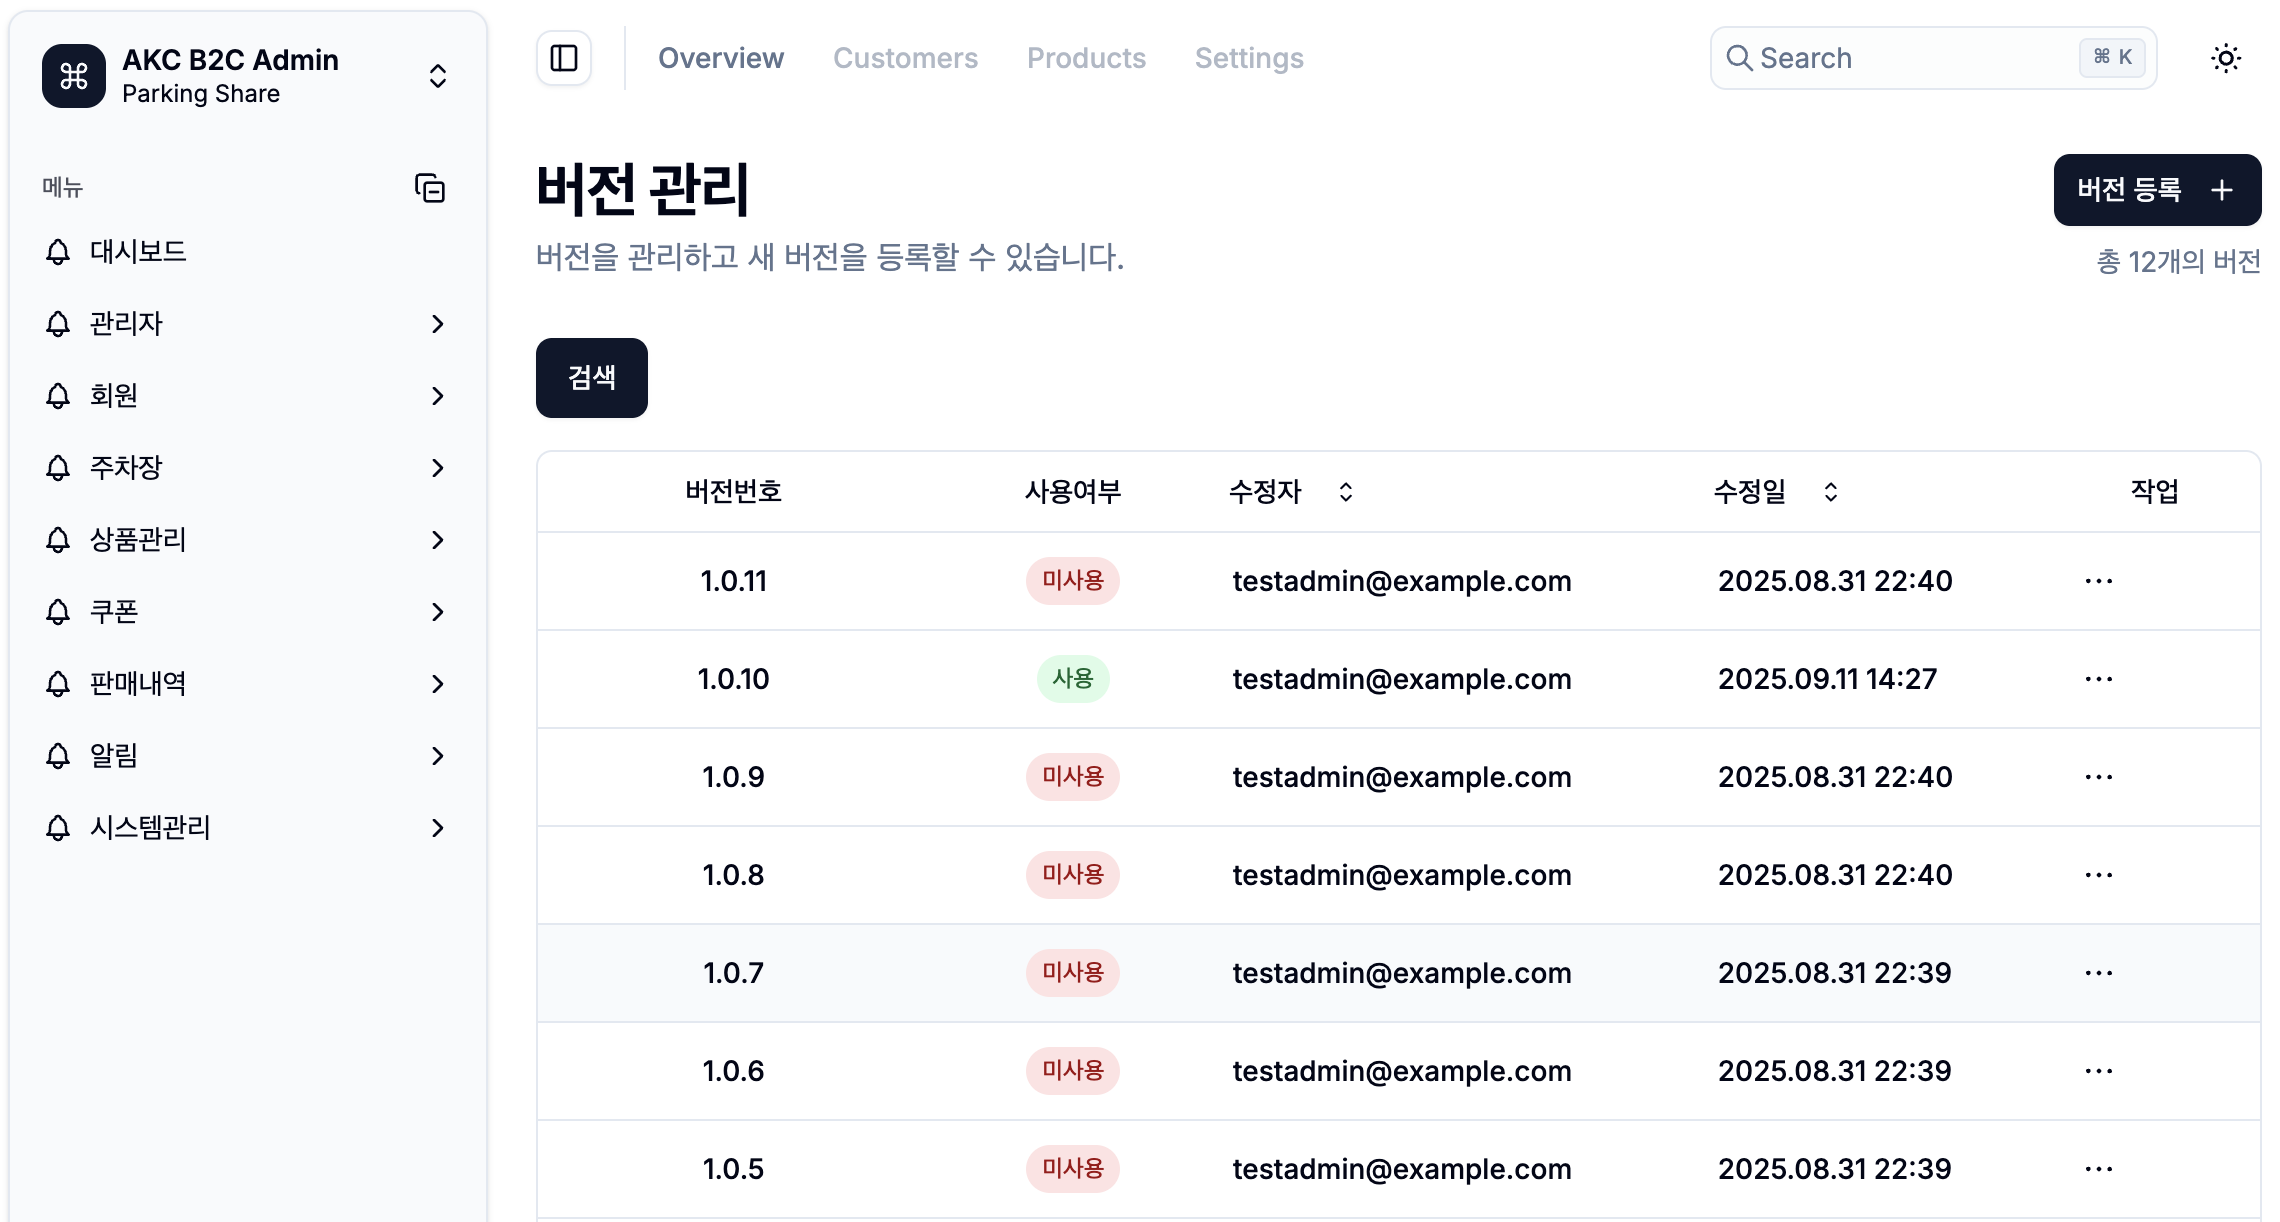Screen dimensions: 2280x1222
Task: Toggle sort order on 수정자 column
Action: pos(1345,492)
